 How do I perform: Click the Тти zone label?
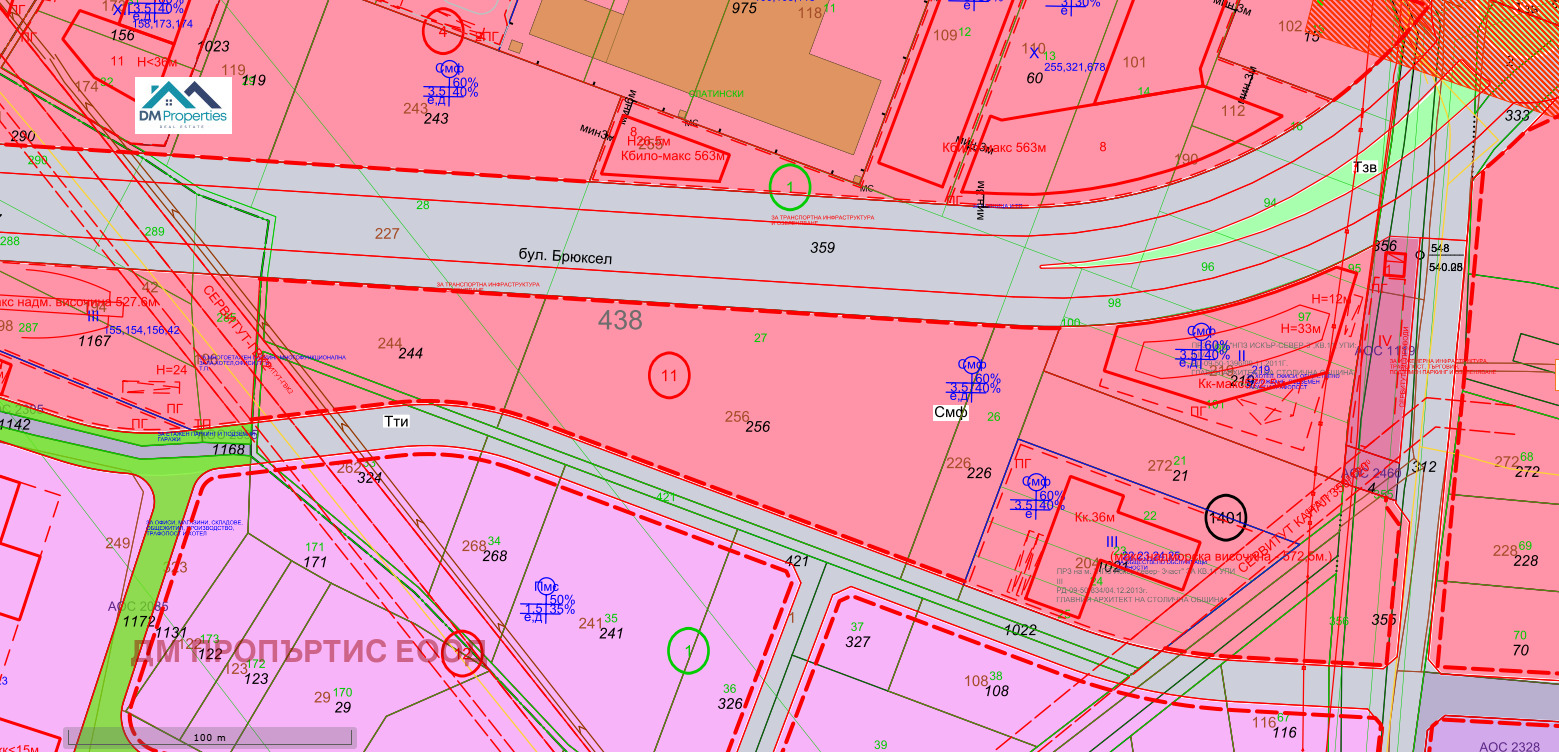pos(397,422)
